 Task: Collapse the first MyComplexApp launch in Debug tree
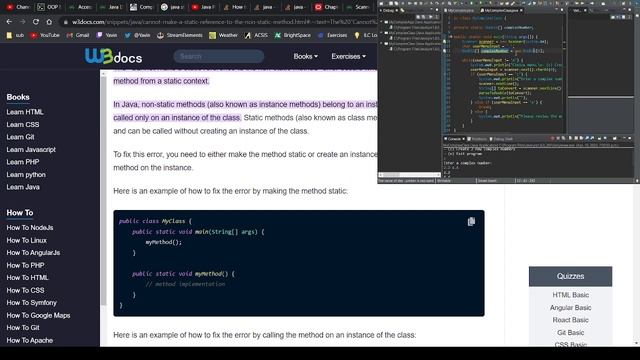(x=381, y=22)
